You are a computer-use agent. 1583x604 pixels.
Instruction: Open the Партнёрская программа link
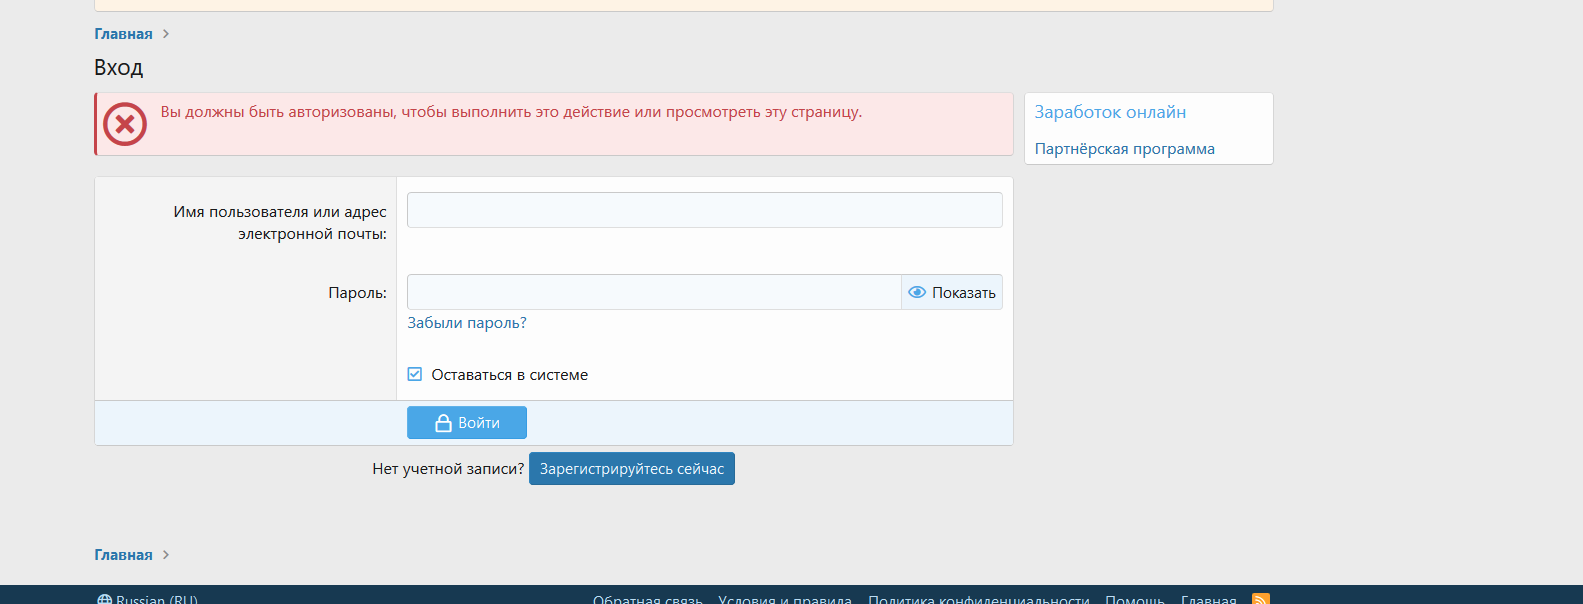pyautogui.click(x=1125, y=149)
